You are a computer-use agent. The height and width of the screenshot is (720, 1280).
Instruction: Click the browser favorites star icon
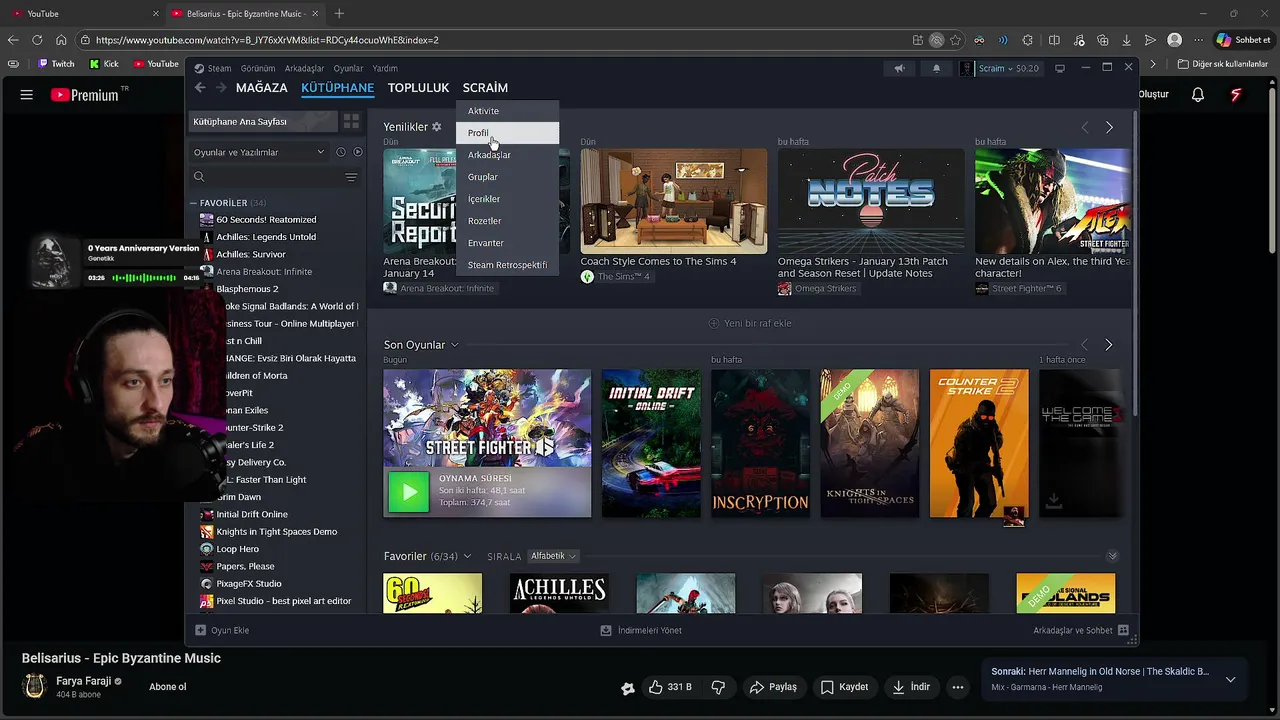pyautogui.click(x=956, y=40)
